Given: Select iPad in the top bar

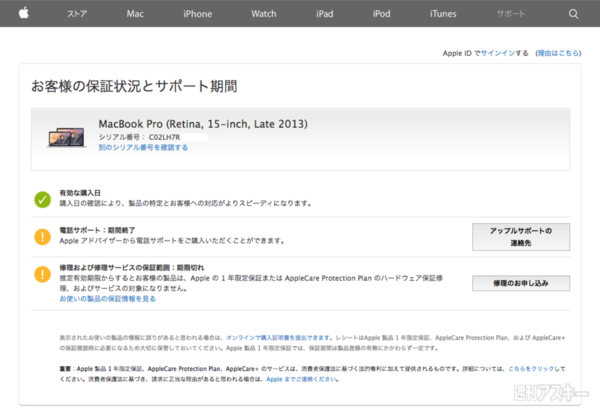Looking at the screenshot, I should pyautogui.click(x=324, y=14).
